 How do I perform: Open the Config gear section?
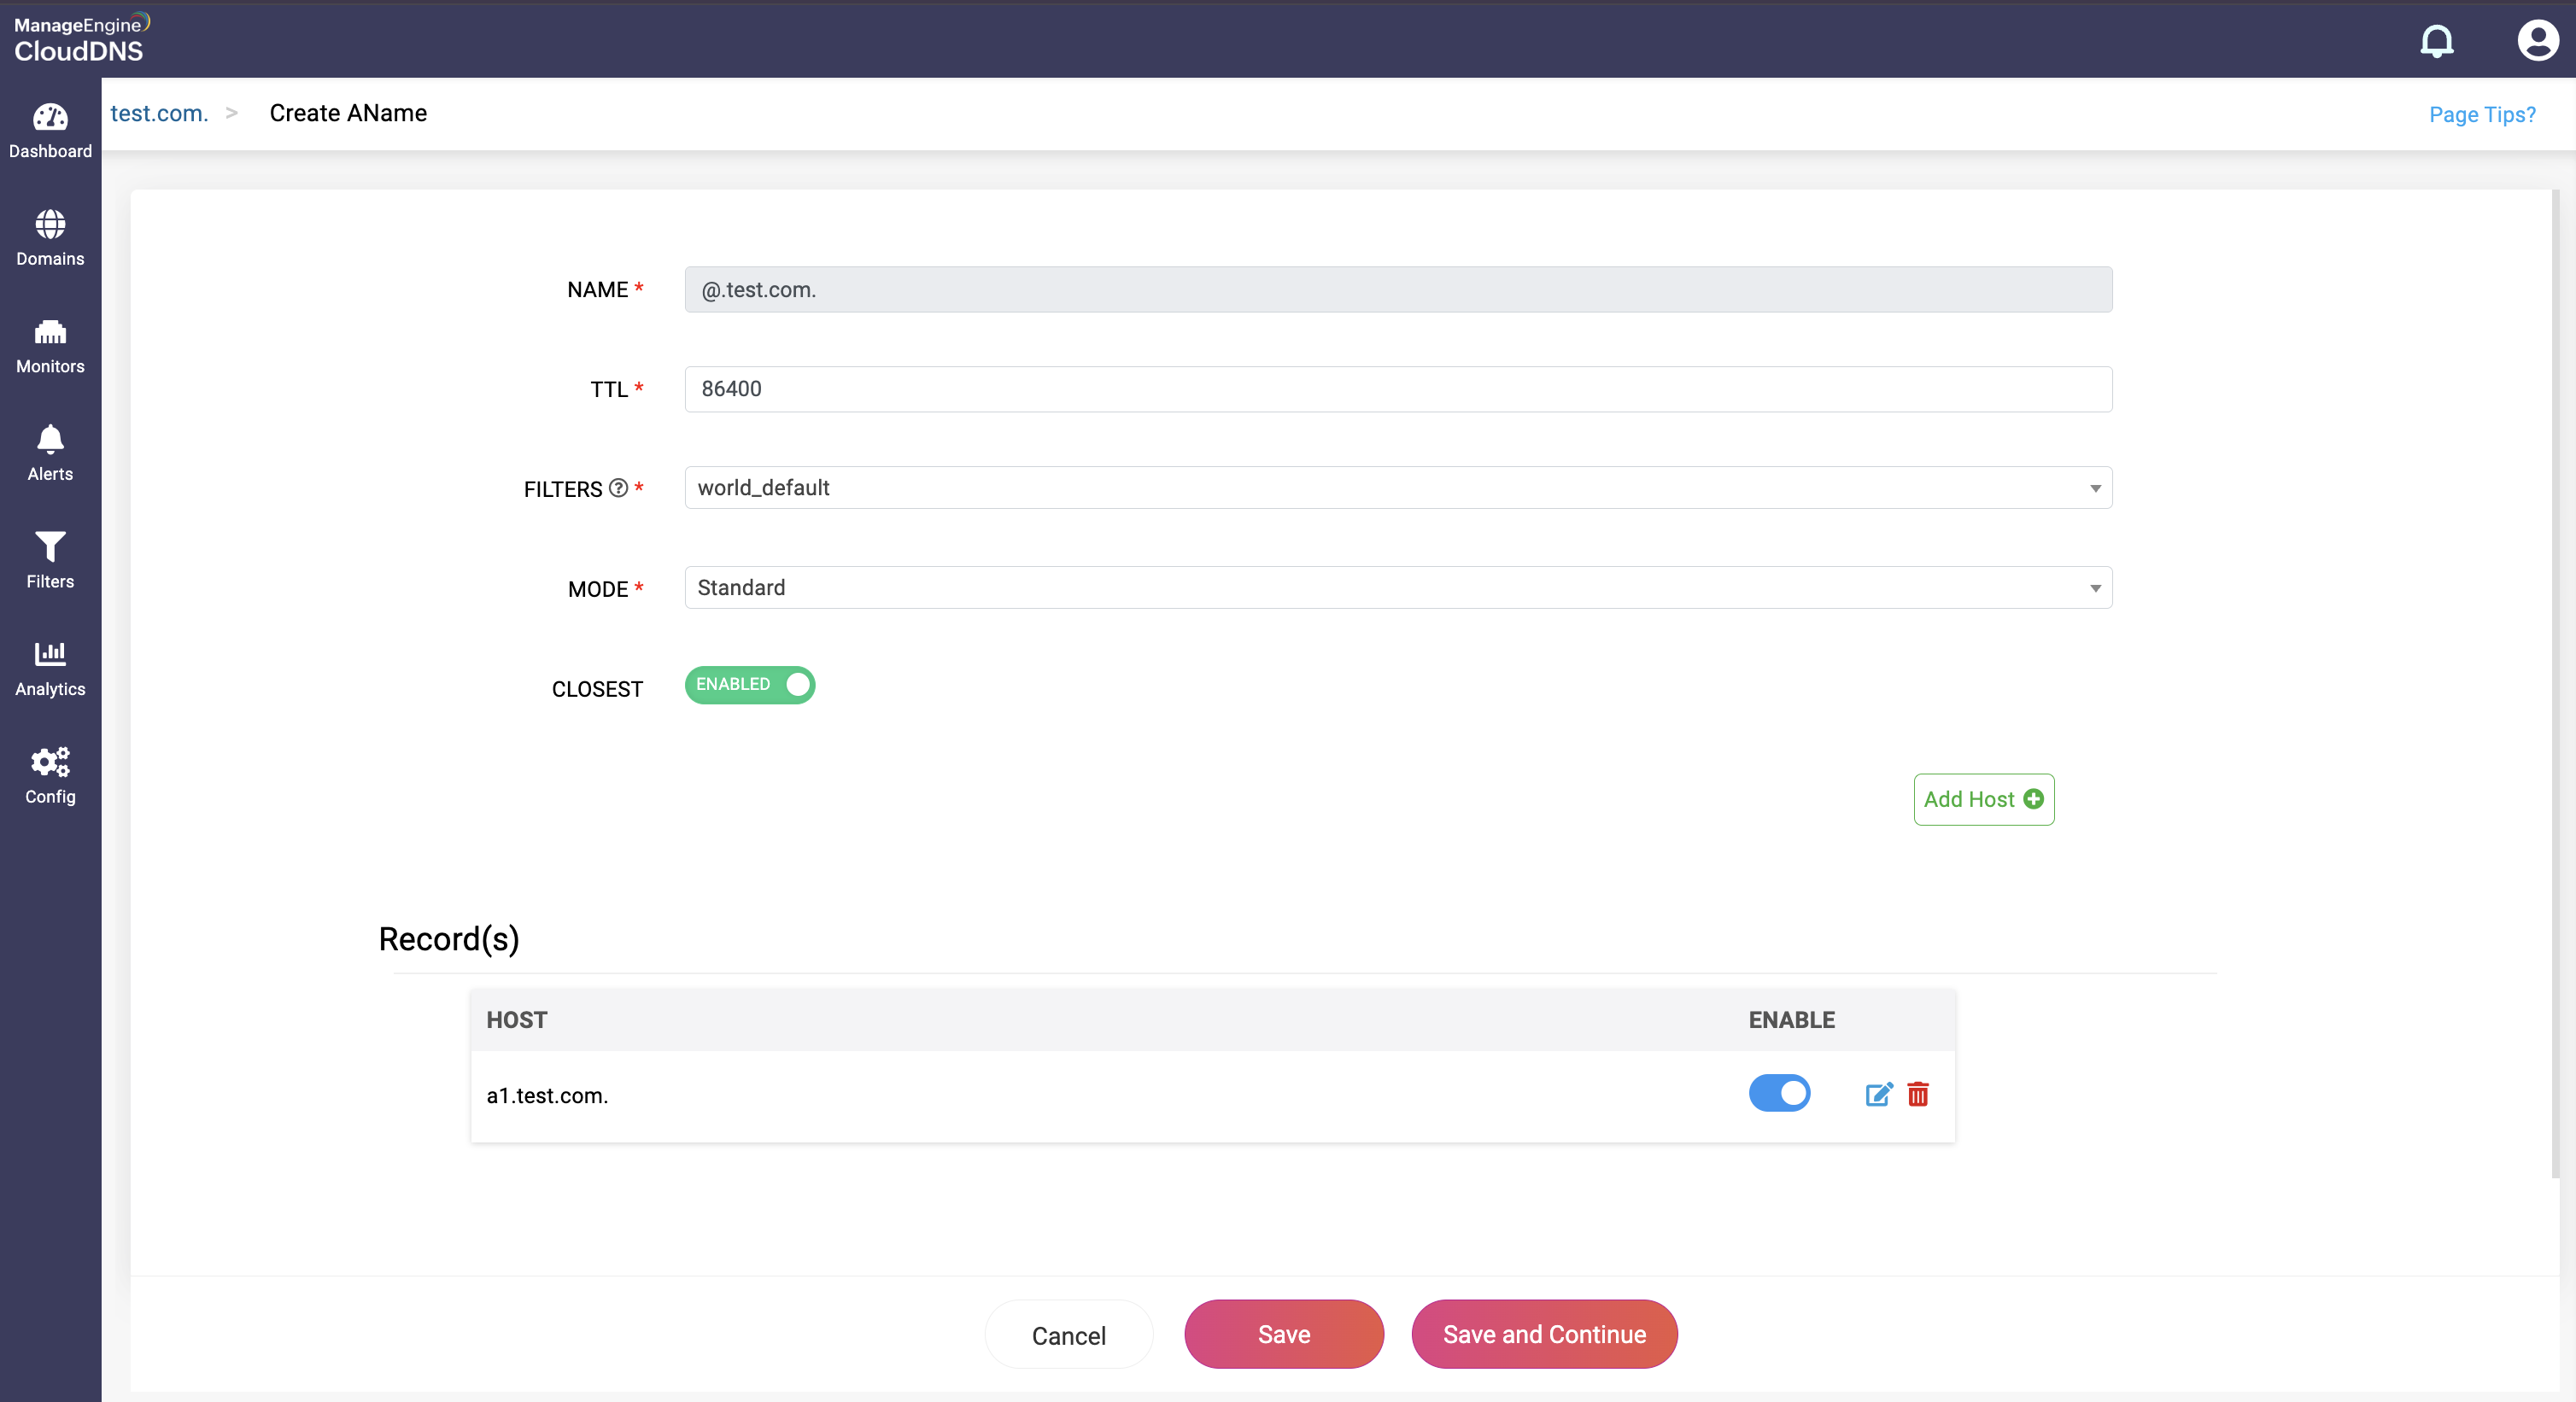(50, 775)
